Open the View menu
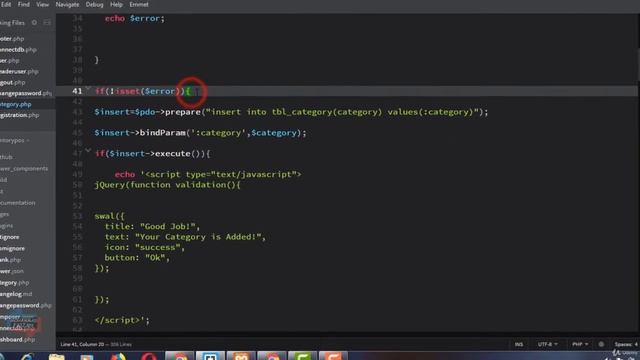The height and width of the screenshot is (360, 640). coord(42,4)
